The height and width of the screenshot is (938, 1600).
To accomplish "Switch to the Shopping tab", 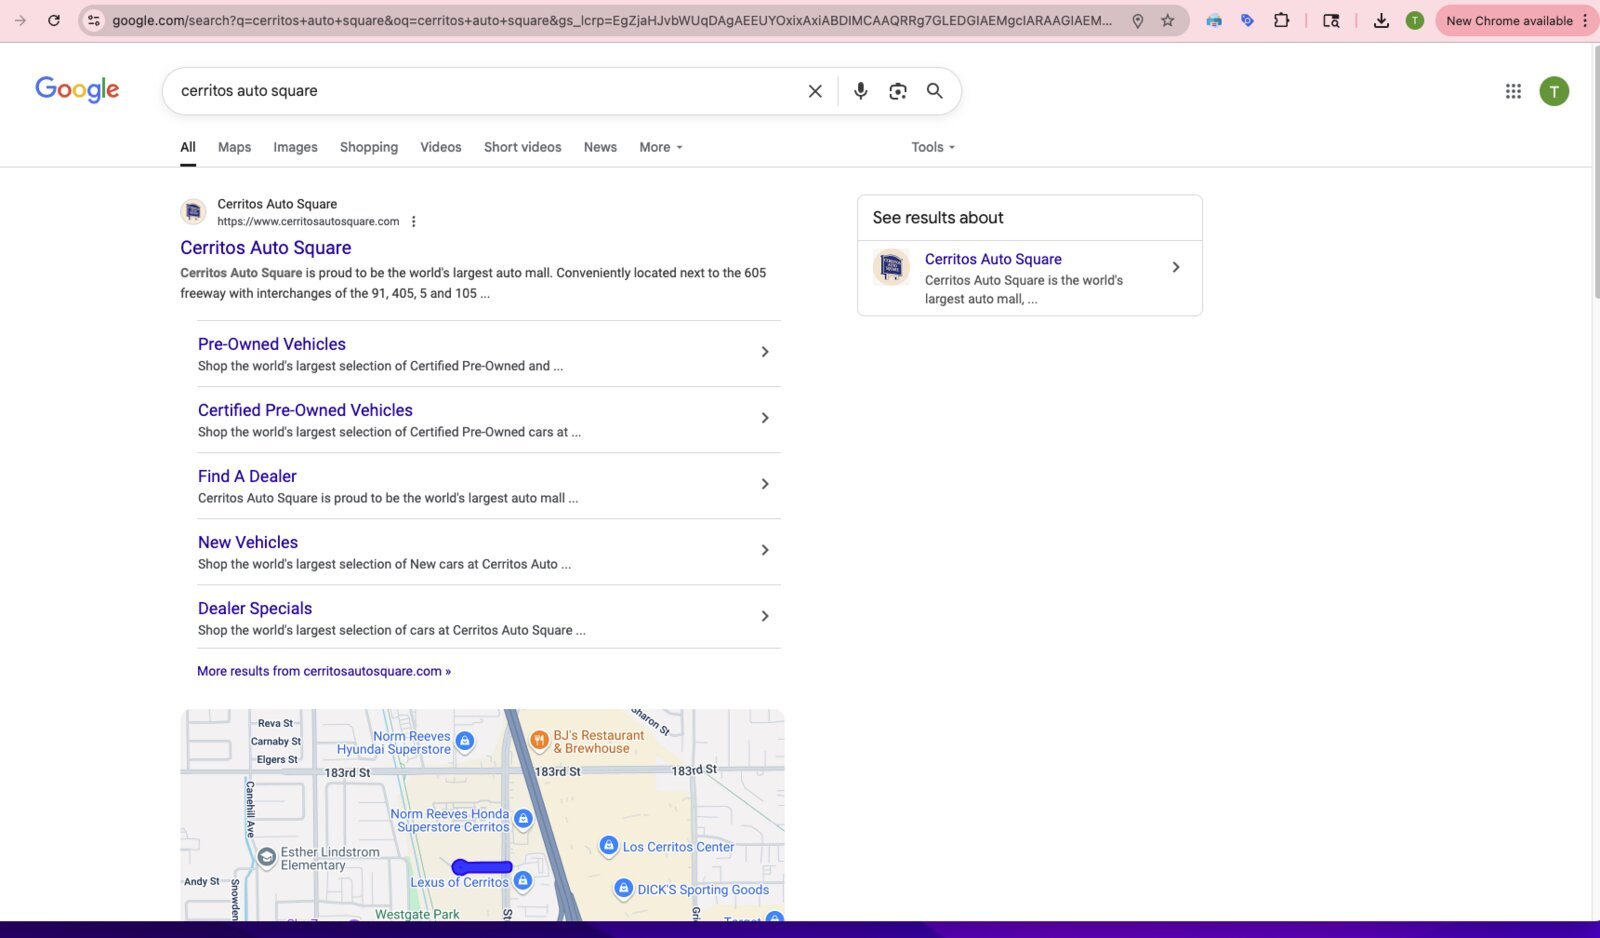I will (369, 147).
